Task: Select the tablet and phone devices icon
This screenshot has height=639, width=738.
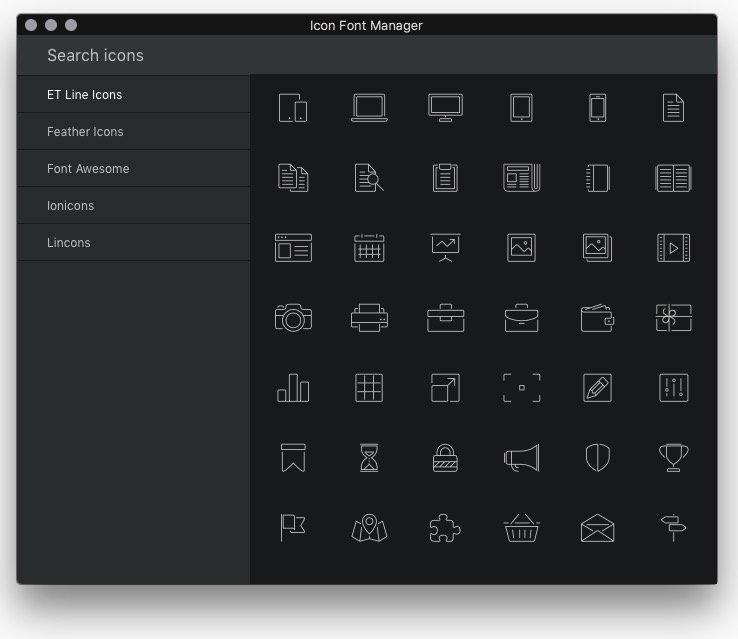Action: click(x=293, y=108)
